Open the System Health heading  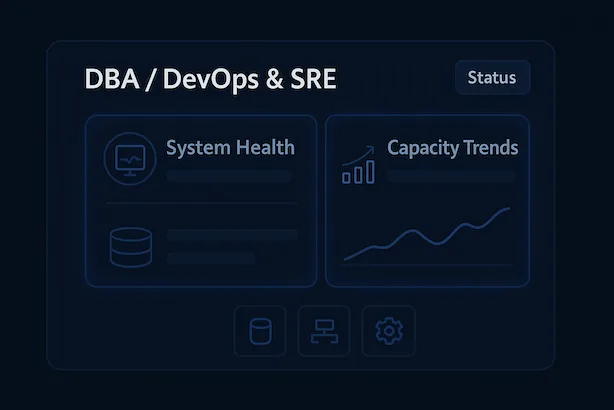click(230, 148)
